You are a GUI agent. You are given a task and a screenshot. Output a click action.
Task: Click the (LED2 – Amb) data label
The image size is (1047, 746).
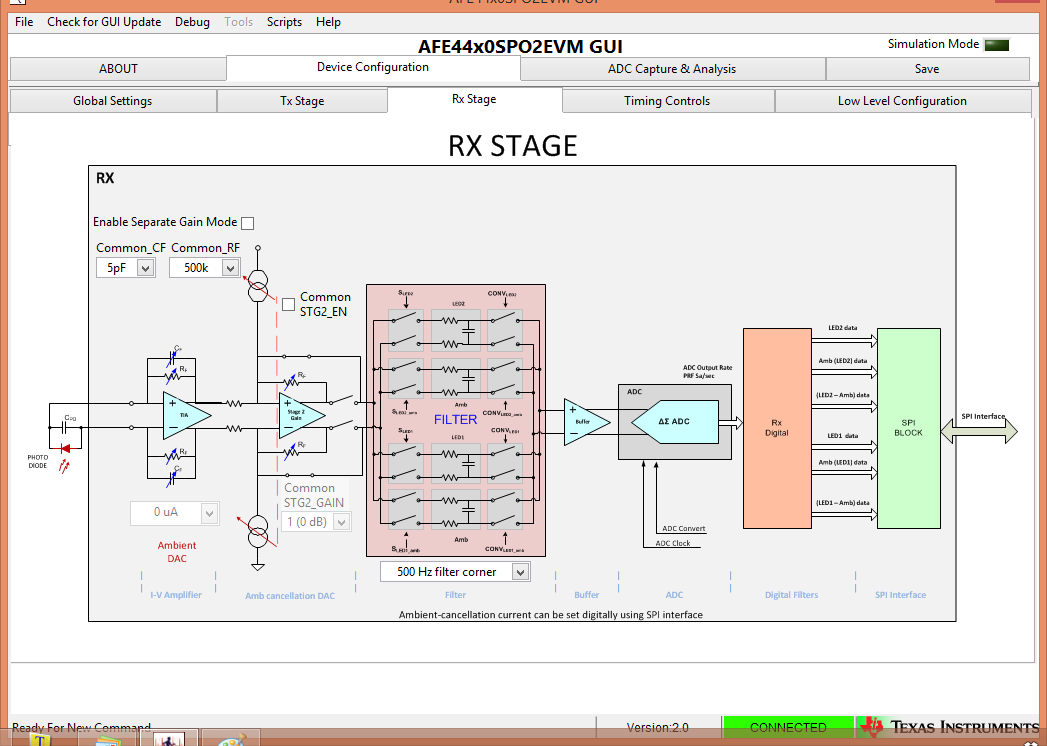coord(843,395)
